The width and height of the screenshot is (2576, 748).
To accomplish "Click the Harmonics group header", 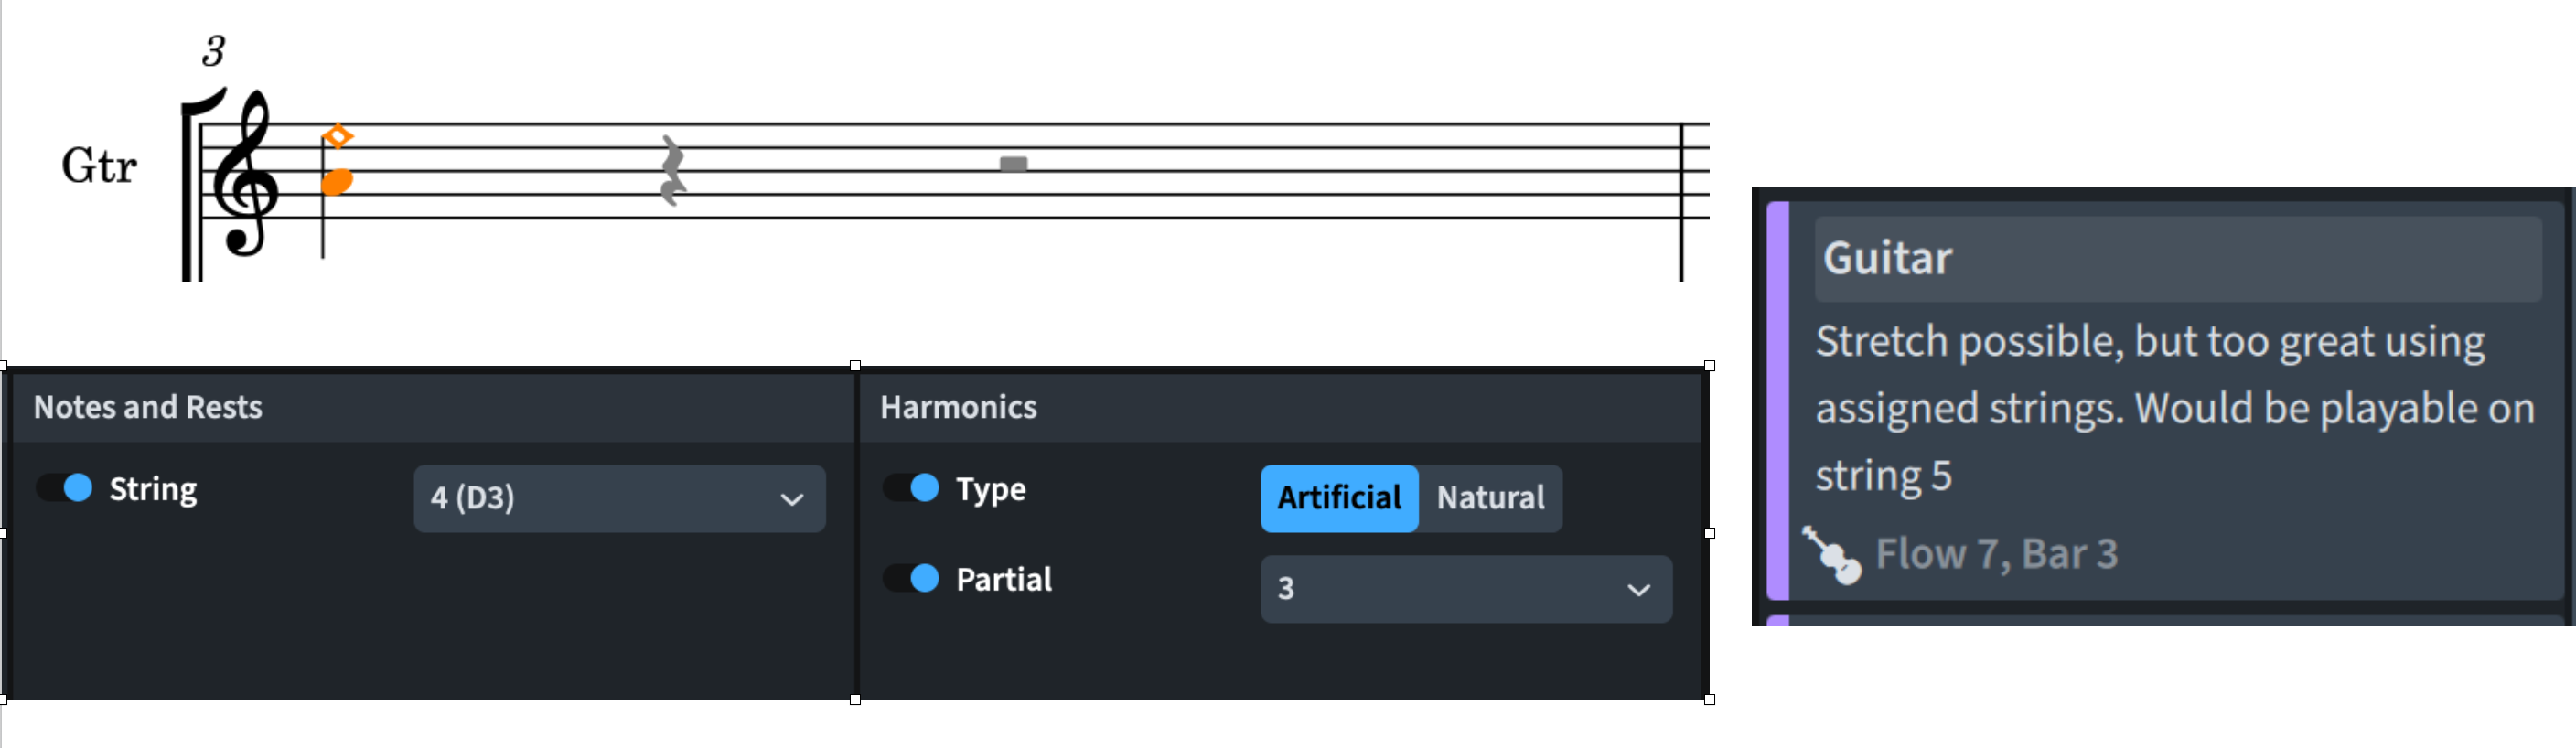I will click(958, 407).
